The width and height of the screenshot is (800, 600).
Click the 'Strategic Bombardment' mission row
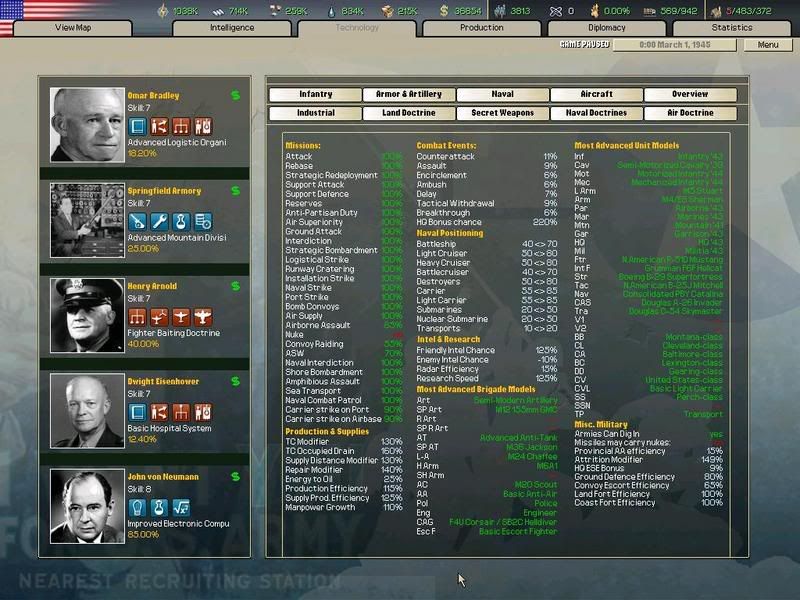pos(344,251)
